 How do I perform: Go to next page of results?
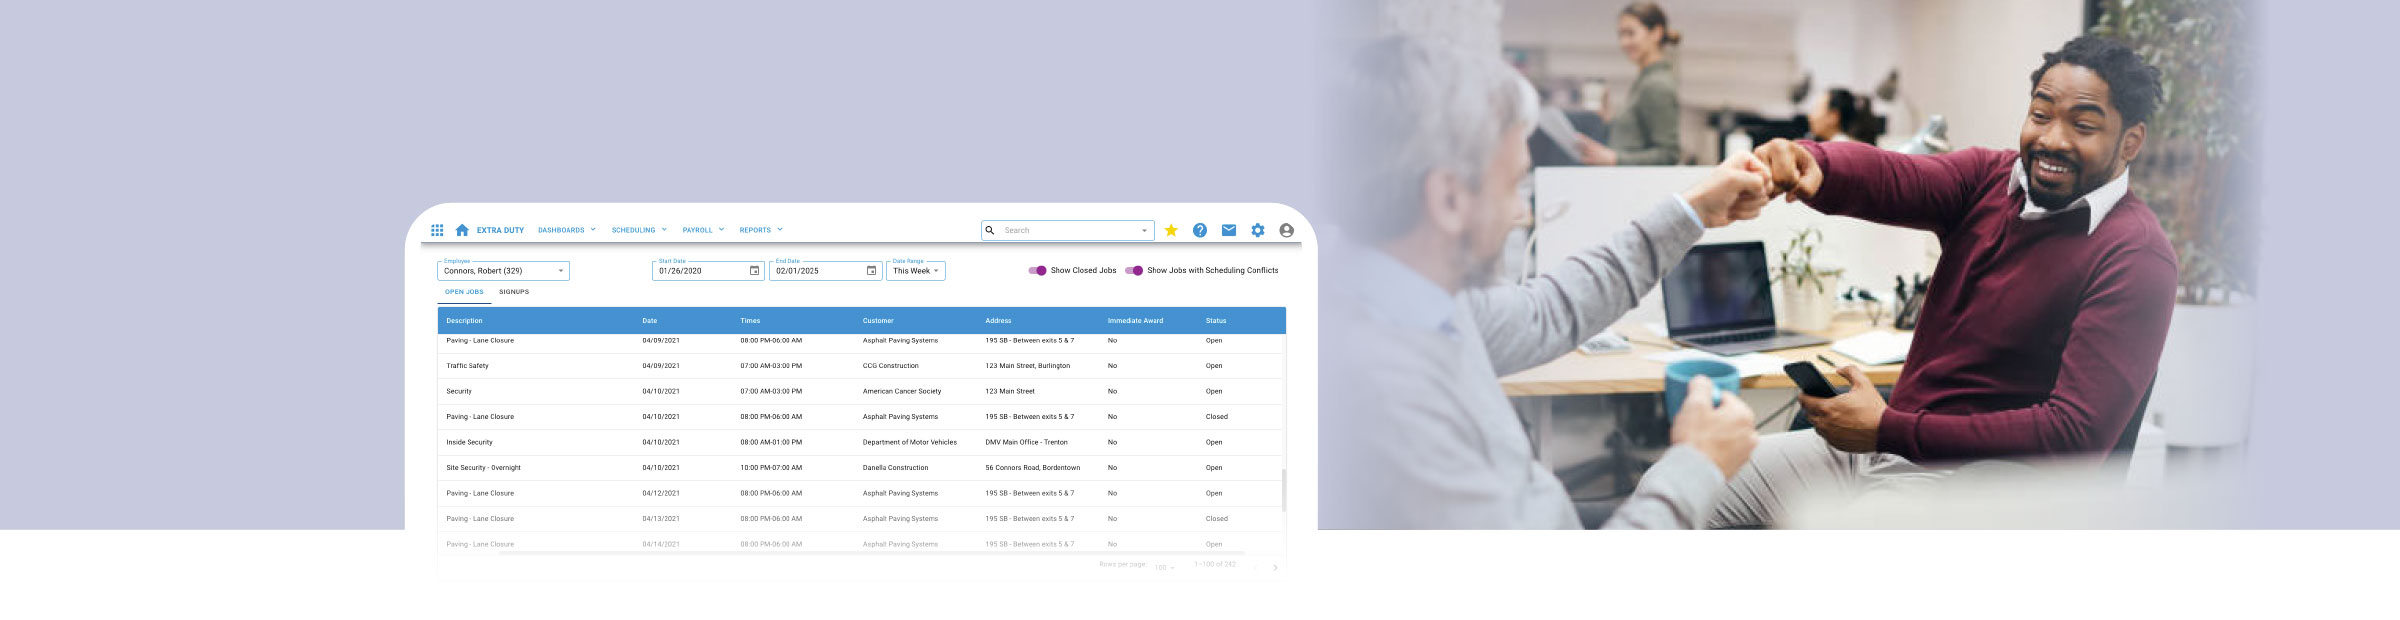tap(1275, 567)
